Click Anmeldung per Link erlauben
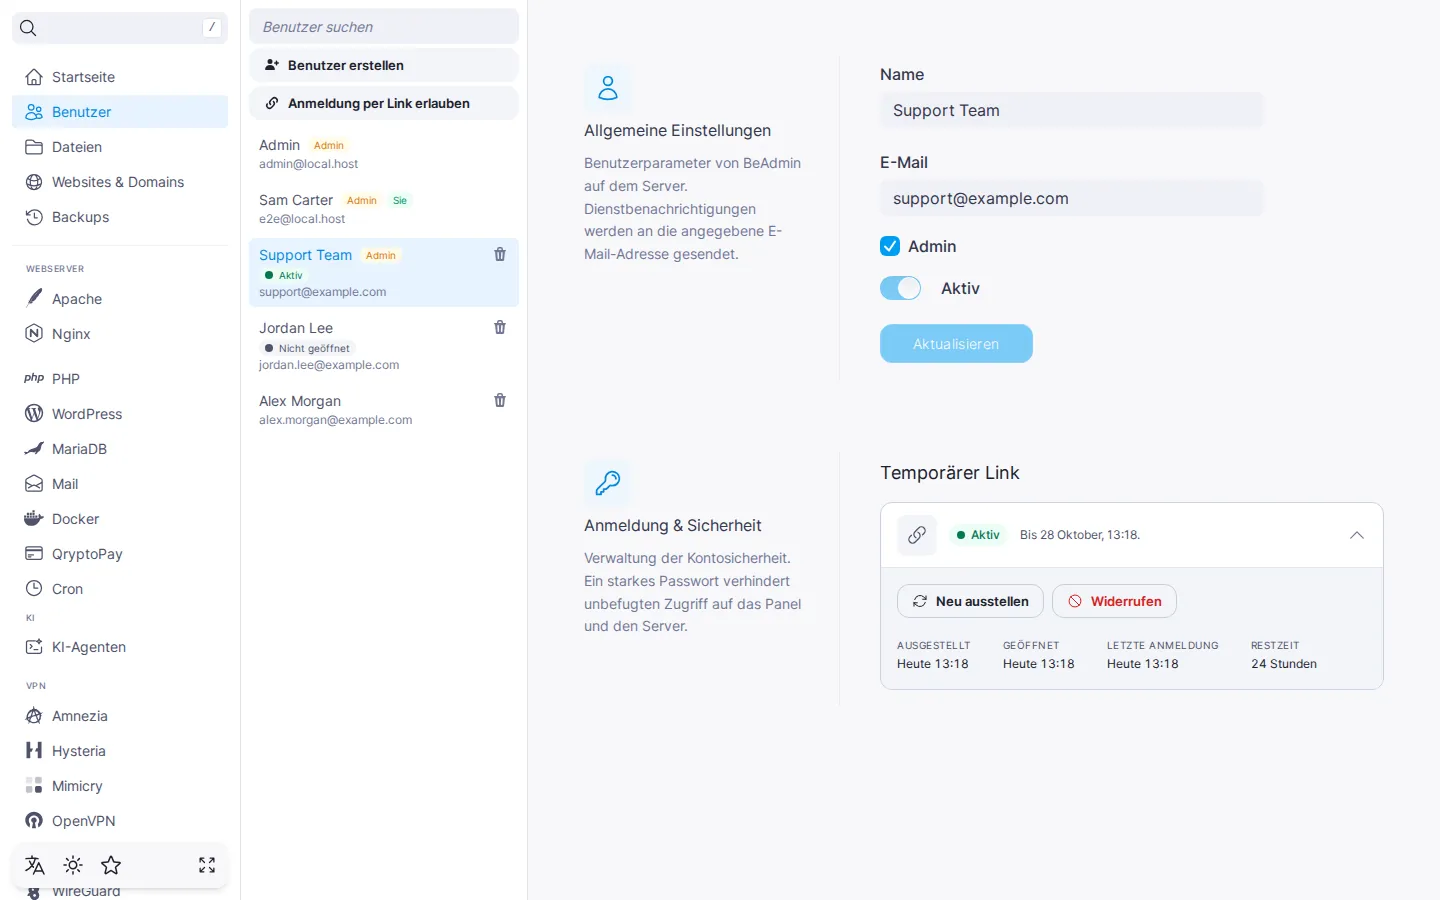The image size is (1440, 900). 384,103
